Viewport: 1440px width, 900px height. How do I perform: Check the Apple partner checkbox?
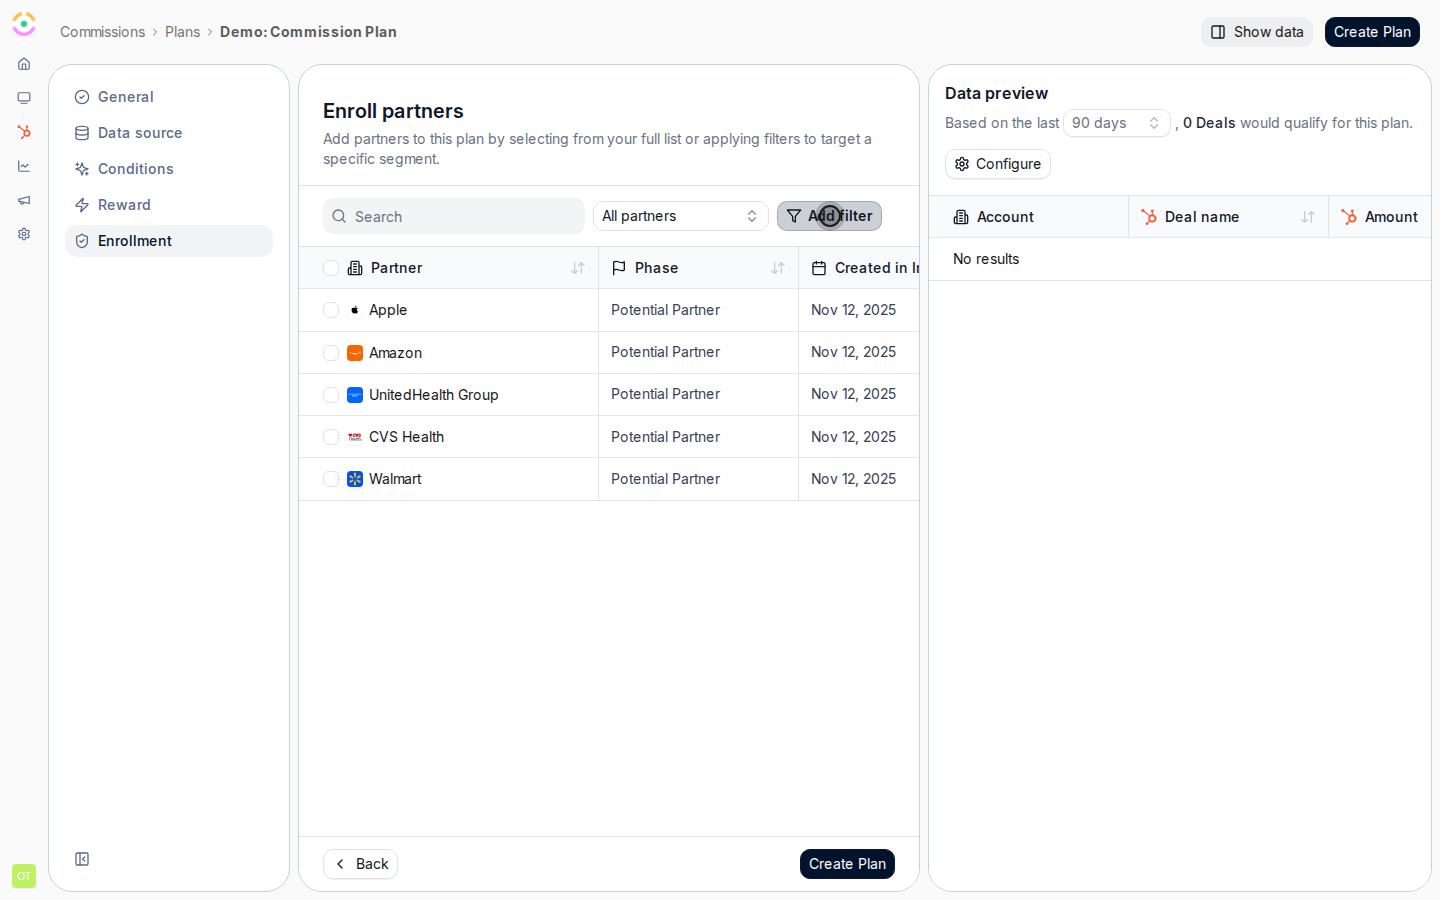(331, 310)
